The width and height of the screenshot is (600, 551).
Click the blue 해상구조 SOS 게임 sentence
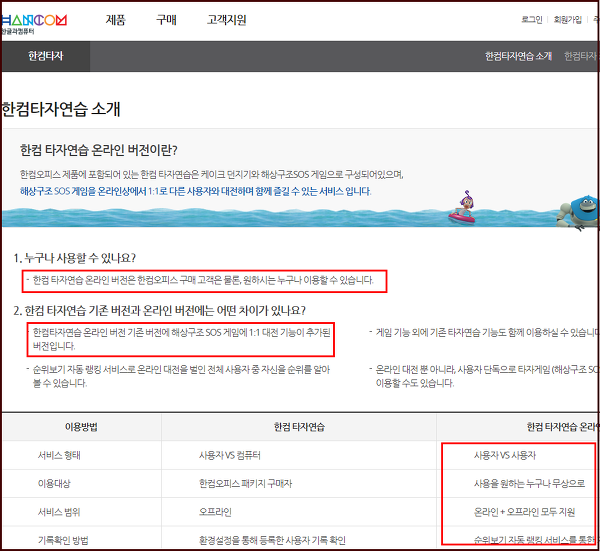coord(196,191)
